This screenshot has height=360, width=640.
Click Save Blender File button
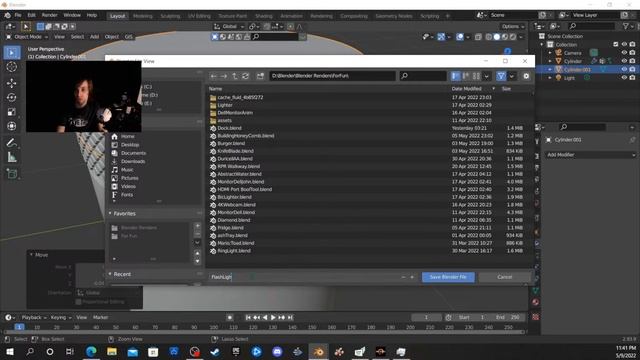click(448, 277)
